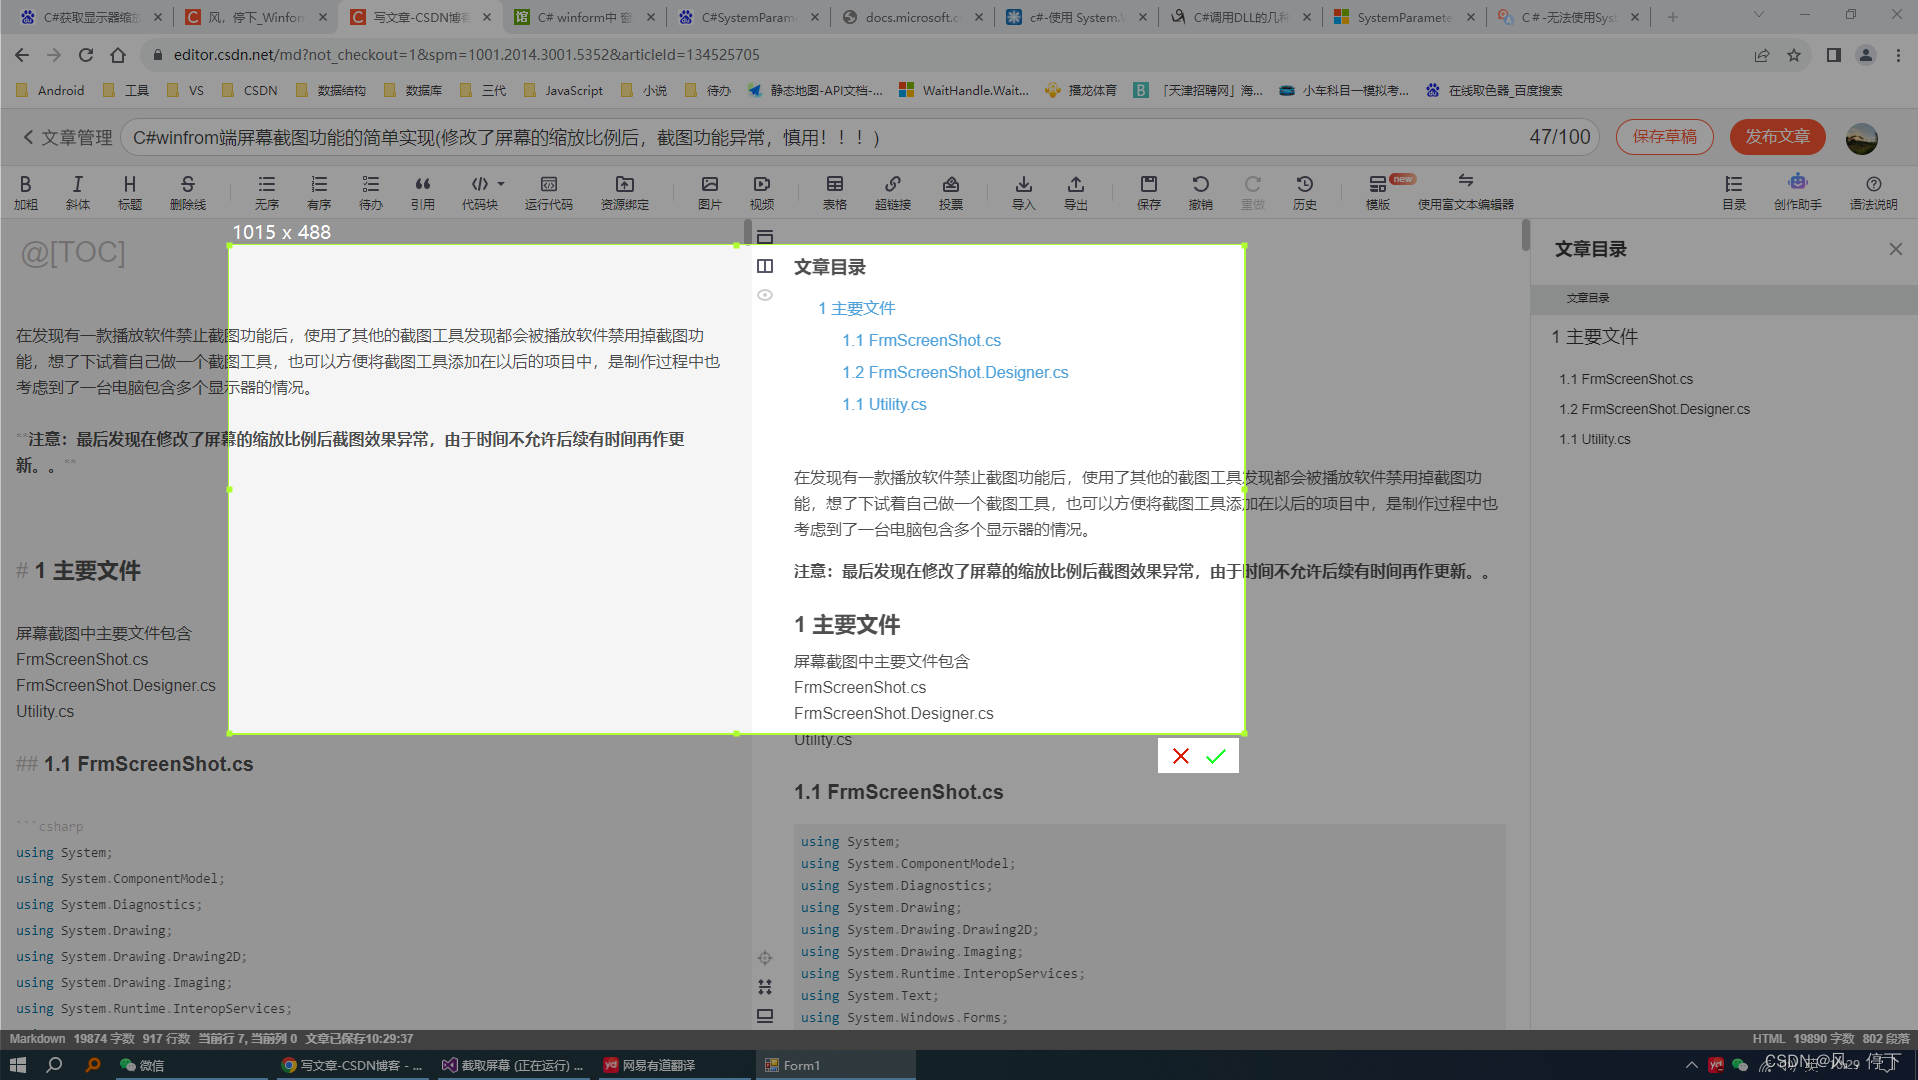Open history (历史) tool
This screenshot has width=1918, height=1080.
[1305, 192]
